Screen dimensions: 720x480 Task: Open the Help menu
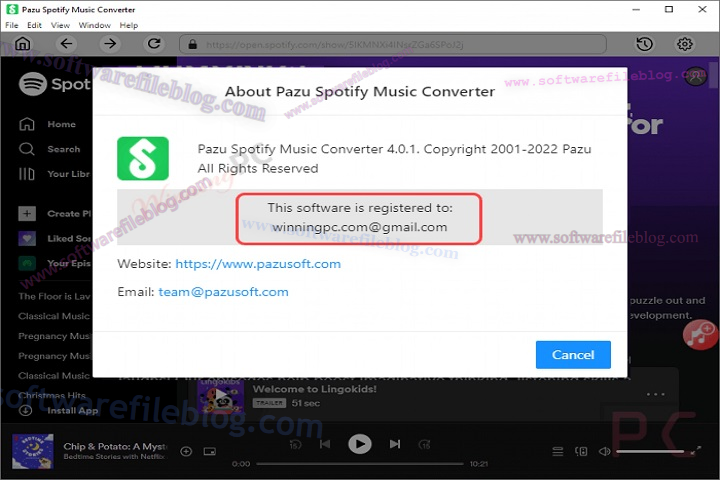pyautogui.click(x=129, y=24)
